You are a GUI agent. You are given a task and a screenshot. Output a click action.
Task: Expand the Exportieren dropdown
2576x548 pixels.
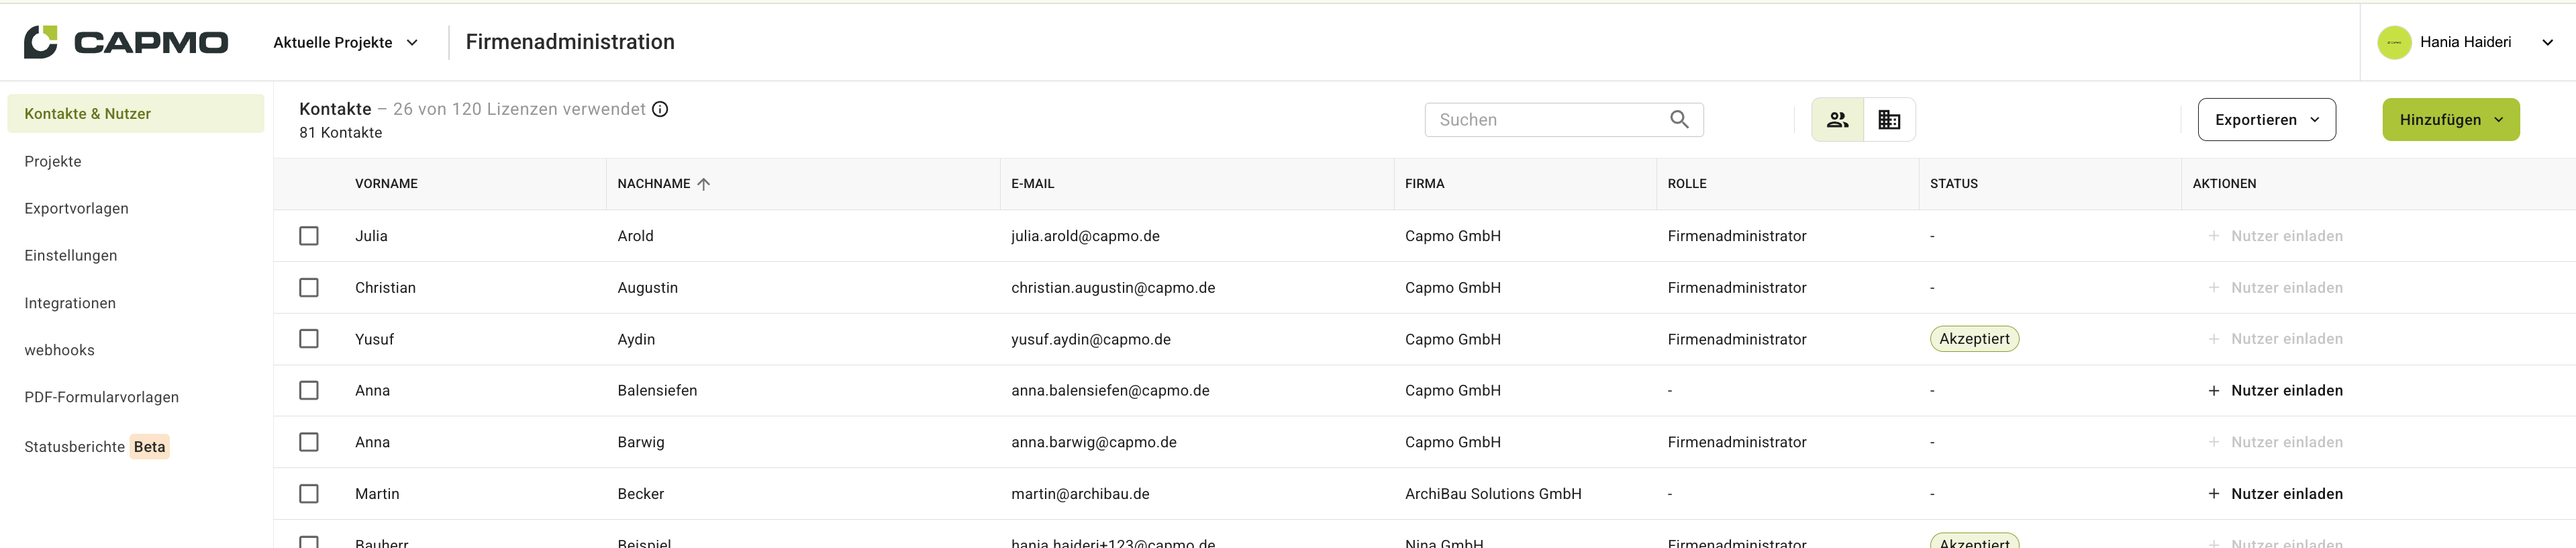tap(2266, 120)
